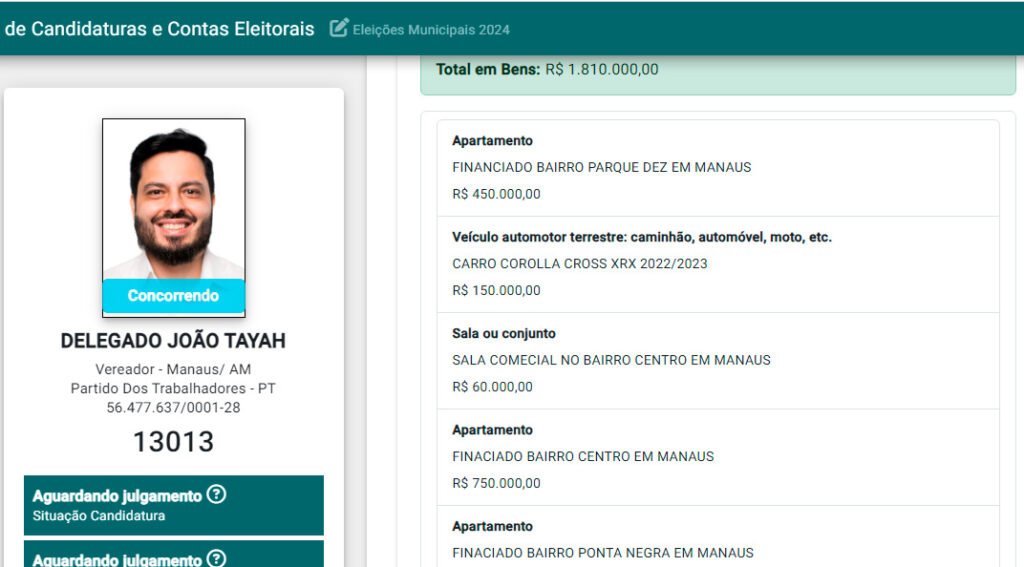1024x567 pixels.
Task: Click the Candidaturas e Contas Eleitorais header title
Action: point(160,28)
